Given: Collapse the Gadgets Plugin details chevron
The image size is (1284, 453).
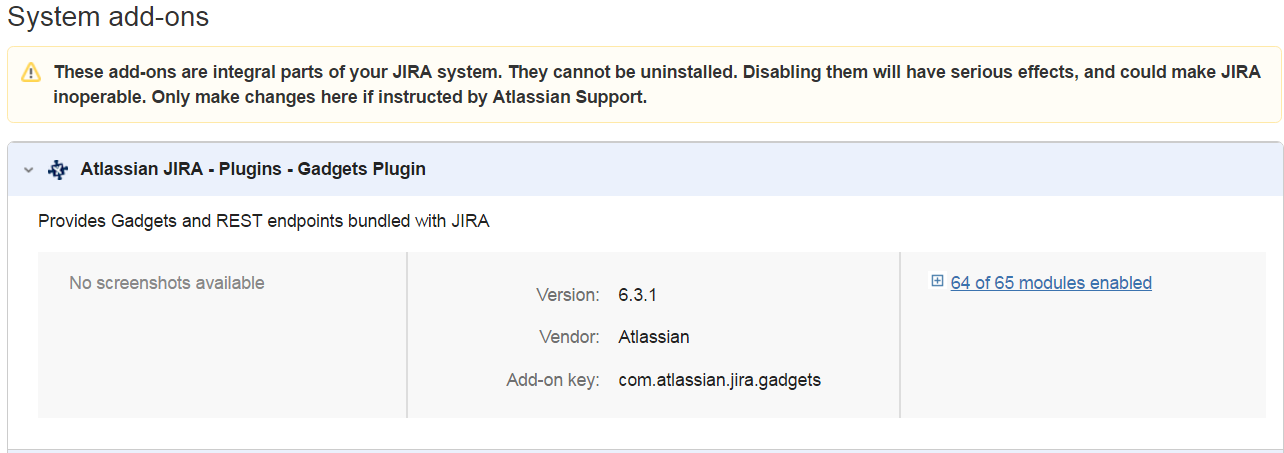Looking at the screenshot, I should [x=29, y=170].
